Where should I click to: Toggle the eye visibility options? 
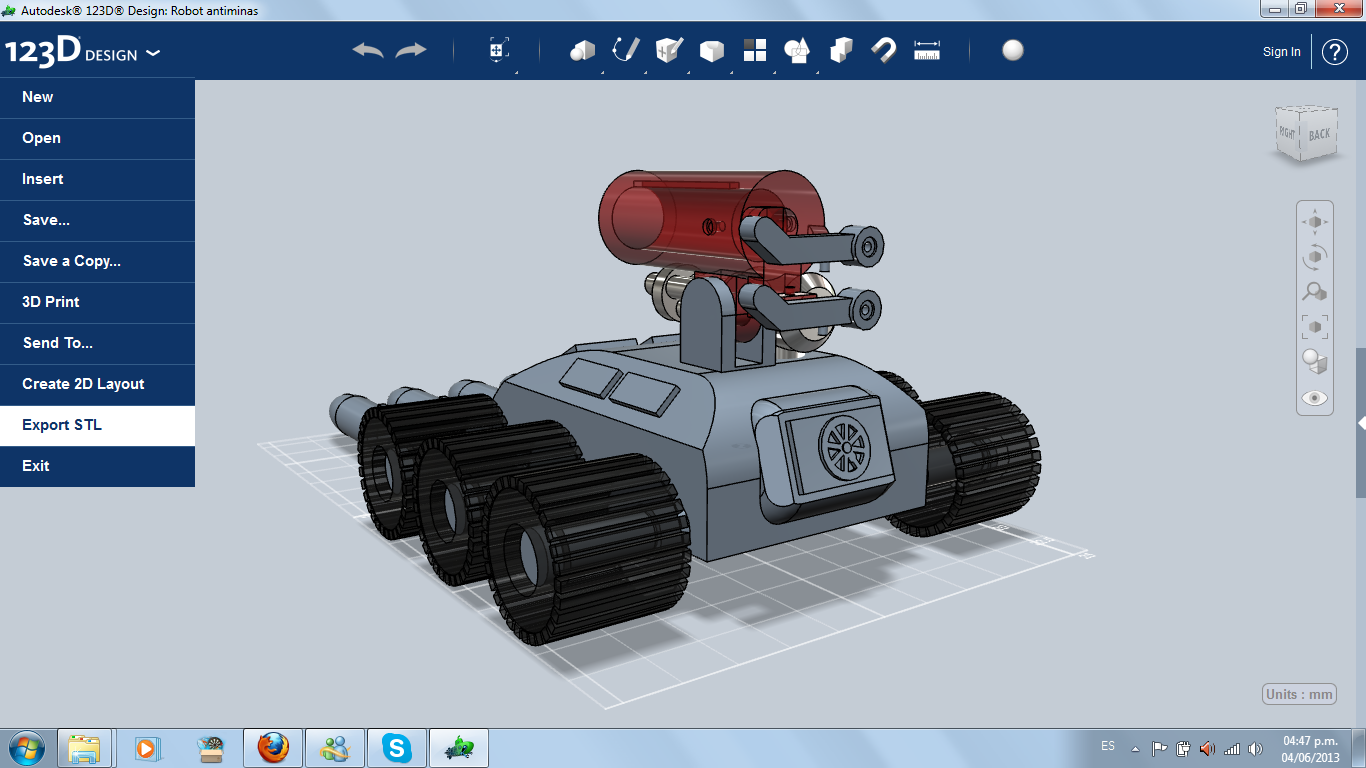point(1315,398)
